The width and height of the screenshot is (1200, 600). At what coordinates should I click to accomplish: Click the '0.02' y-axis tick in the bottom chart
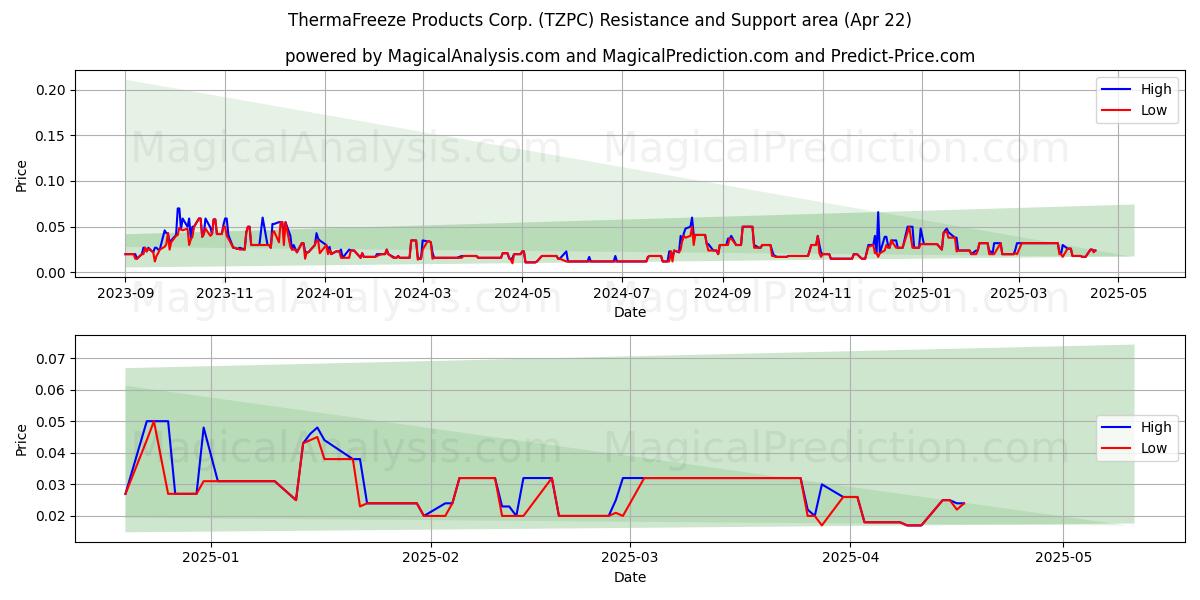[x=51, y=516]
